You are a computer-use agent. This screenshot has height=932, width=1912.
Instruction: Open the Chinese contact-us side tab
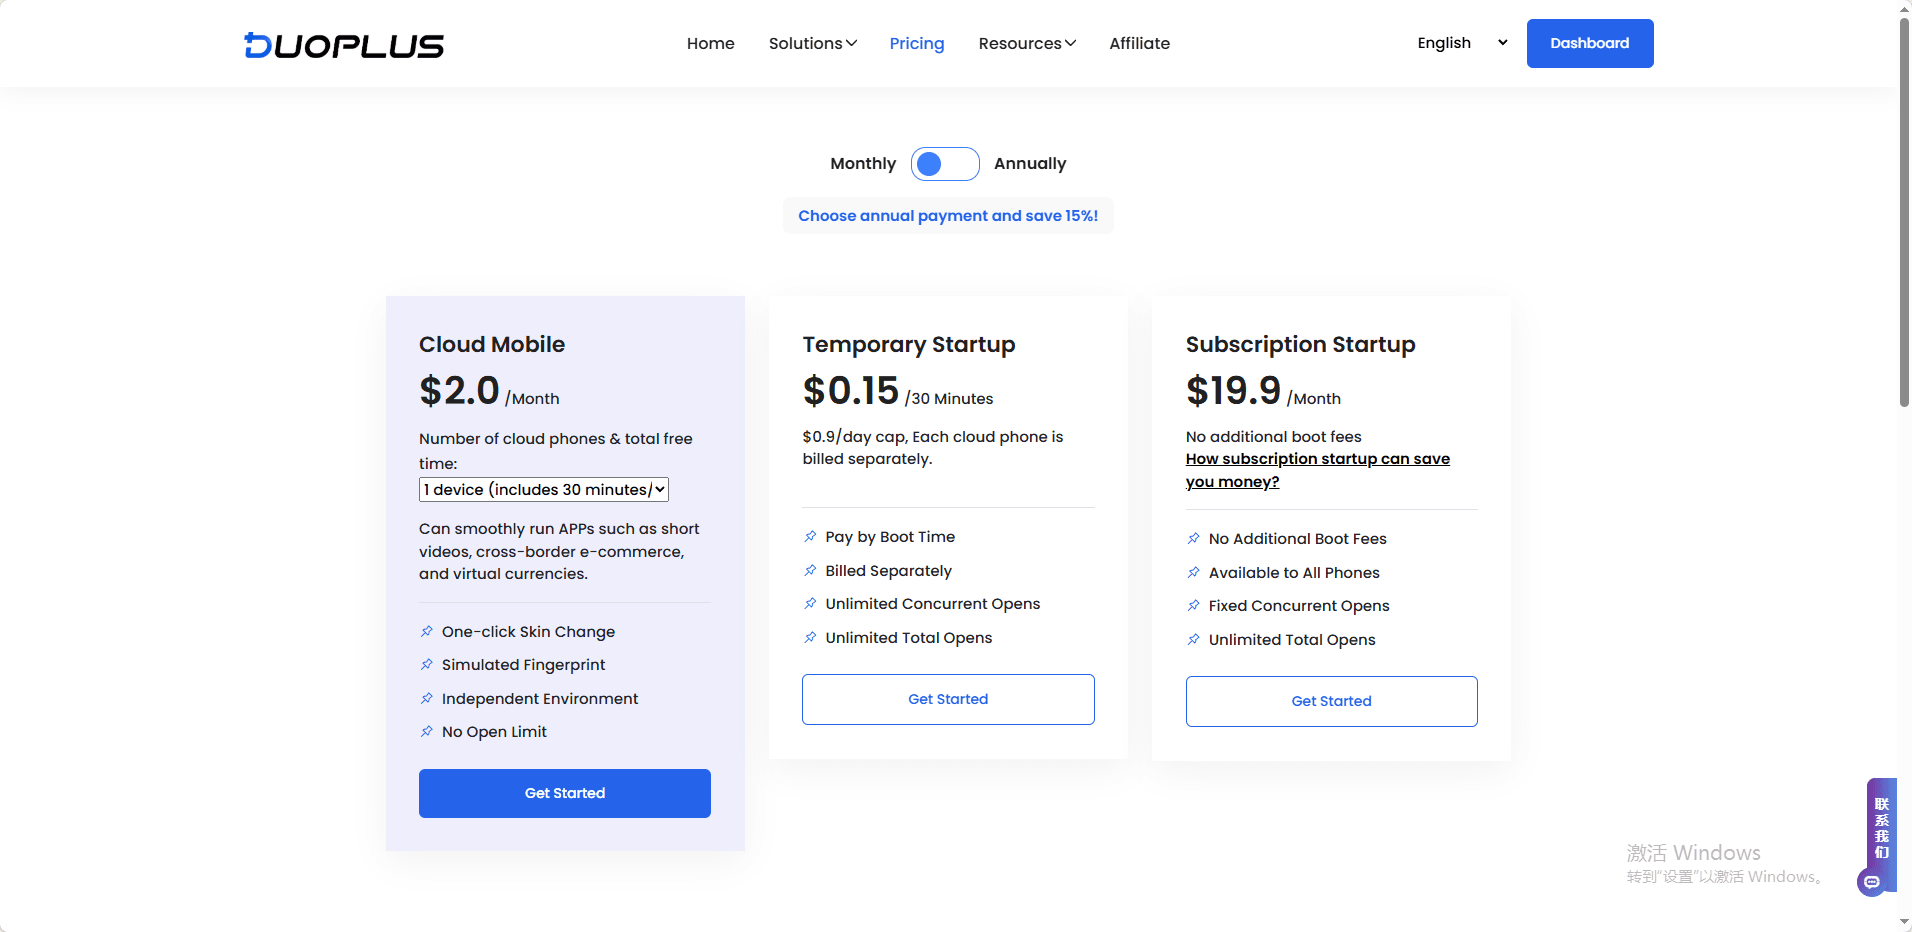click(1882, 828)
